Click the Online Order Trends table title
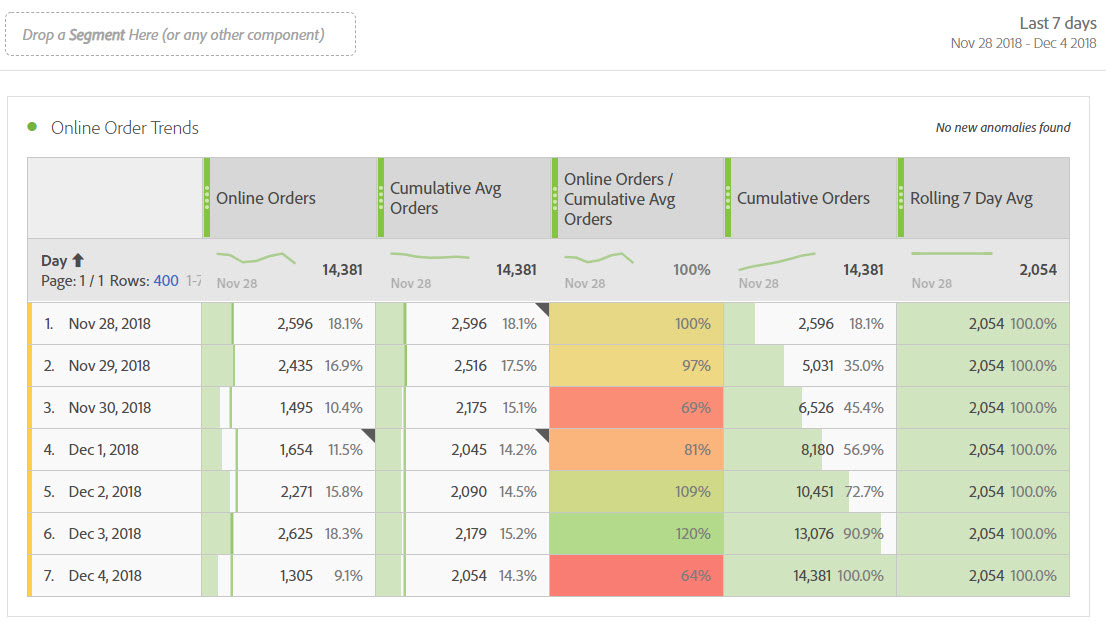The image size is (1106, 624). click(125, 128)
